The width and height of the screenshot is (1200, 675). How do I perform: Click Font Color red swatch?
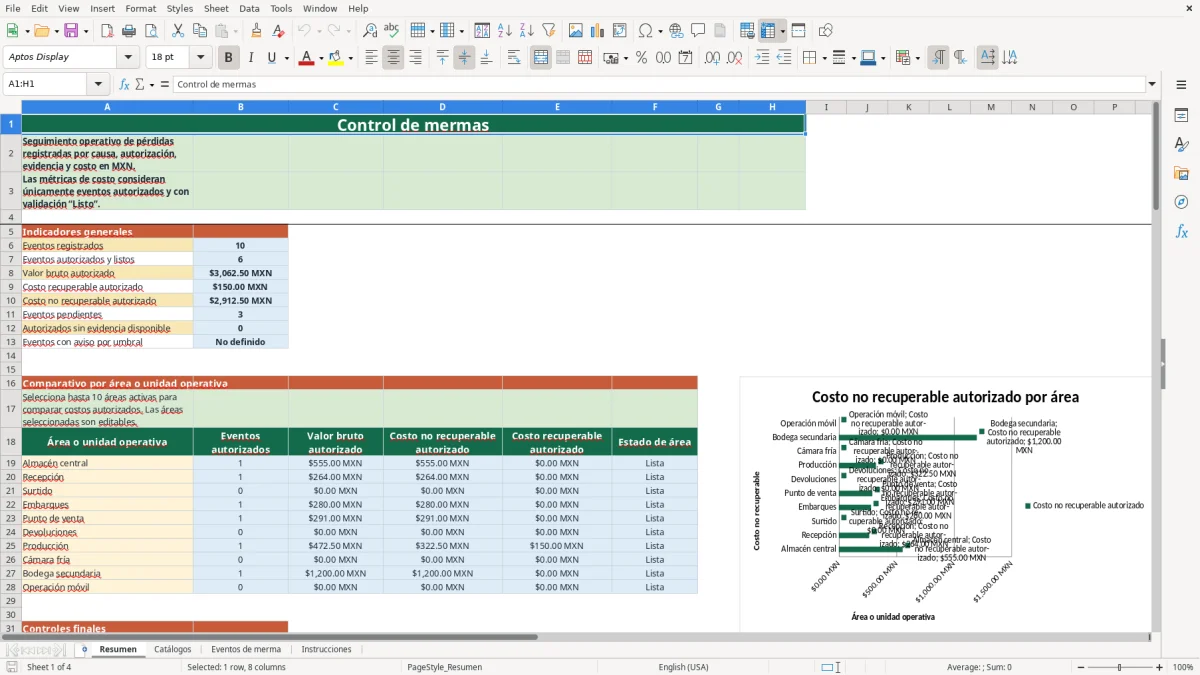(x=306, y=58)
